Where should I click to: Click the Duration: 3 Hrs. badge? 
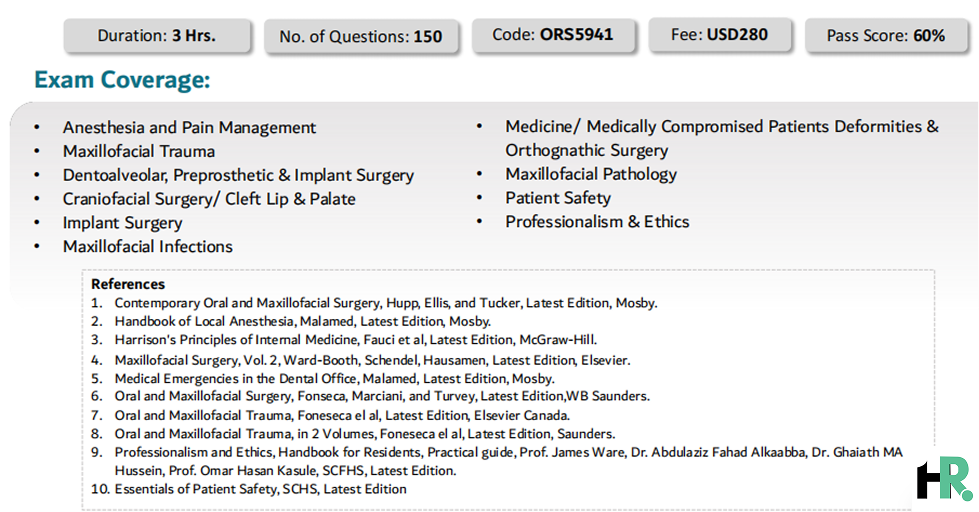point(157,36)
